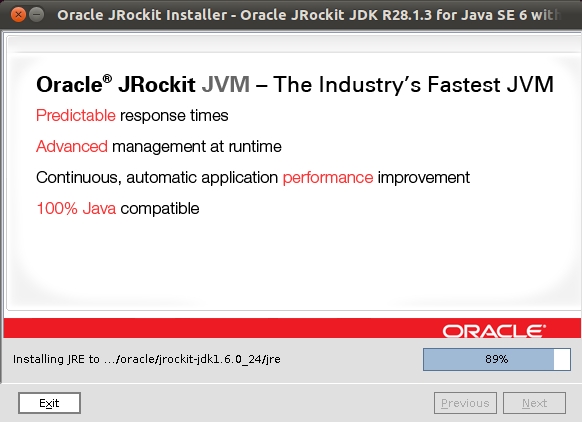This screenshot has width=582, height=422.
Task: Close the JRockit installer window
Action: [x=18, y=15]
